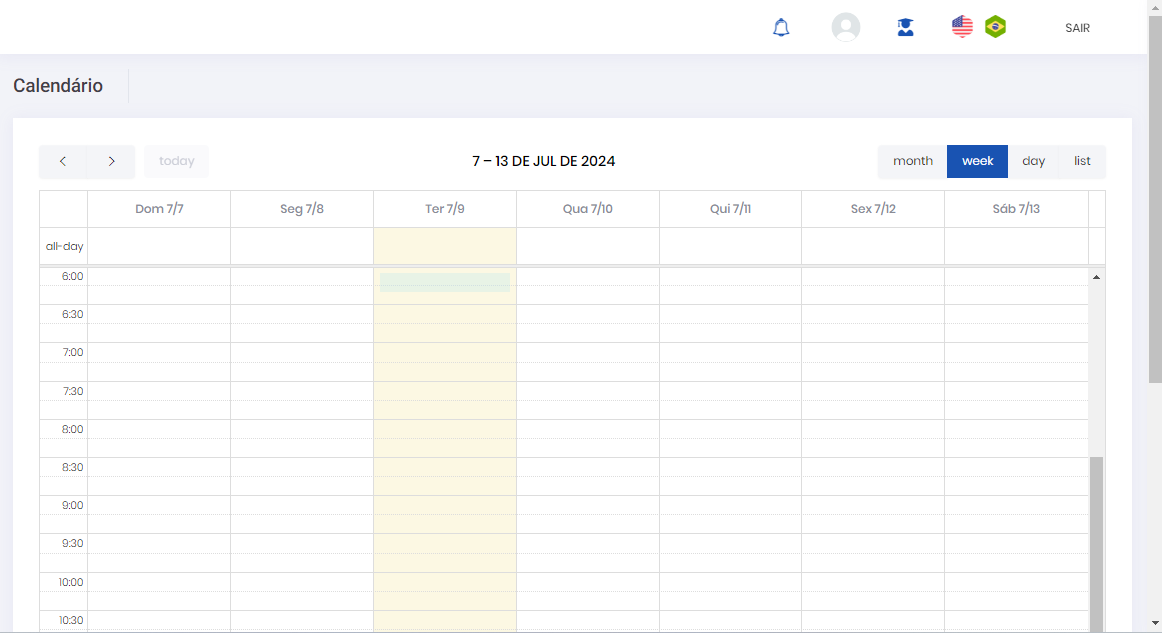This screenshot has height=633, width=1162.
Task: Select the 8:00 slot on Sex 7/12
Action: point(872,429)
